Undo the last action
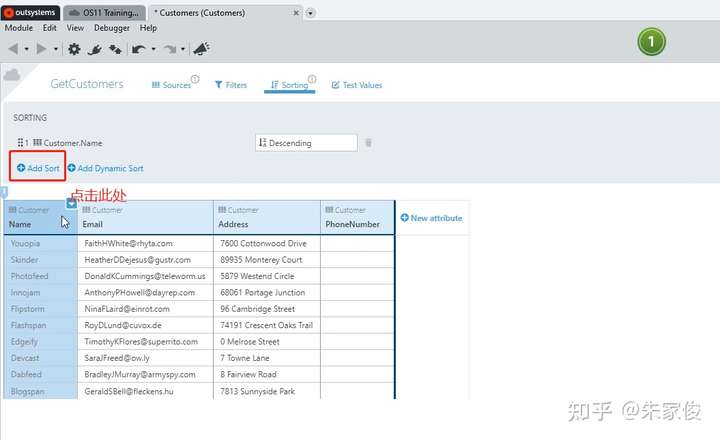720x440 pixels. pos(138,49)
